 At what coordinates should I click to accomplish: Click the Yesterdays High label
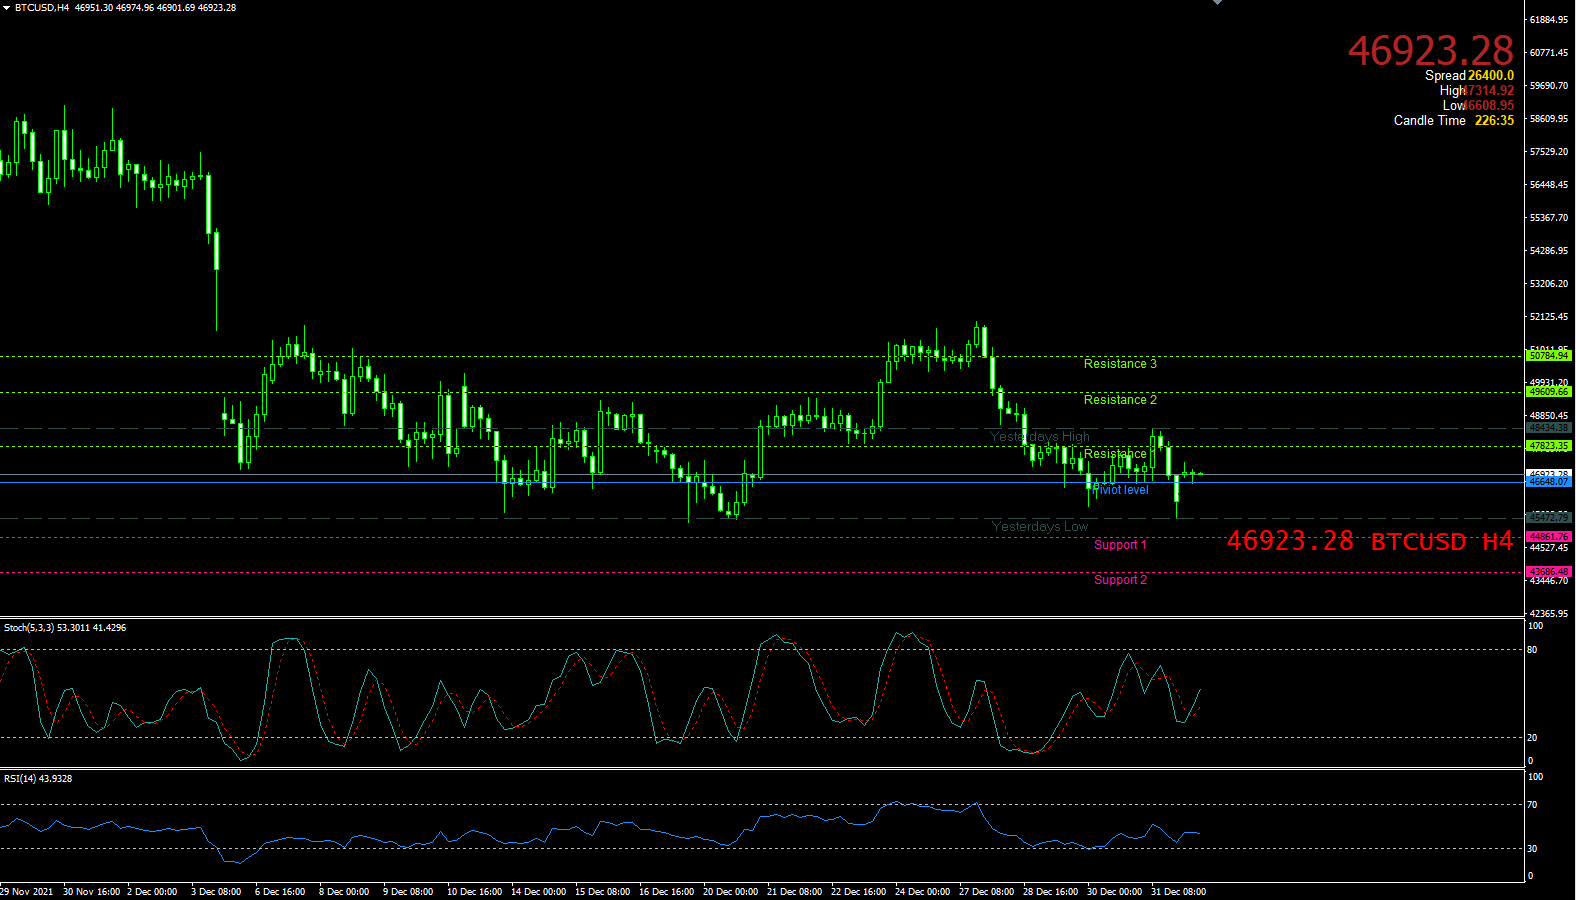[1040, 437]
